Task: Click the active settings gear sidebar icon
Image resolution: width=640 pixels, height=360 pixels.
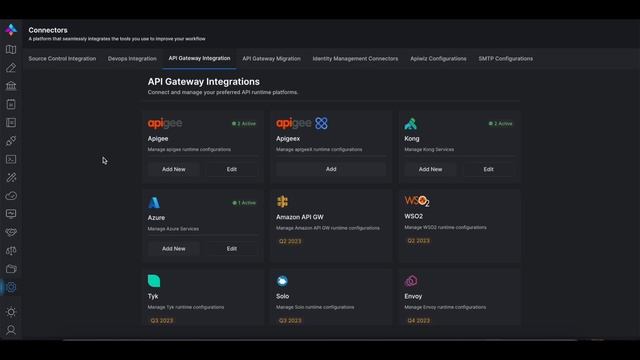Action: coord(11,287)
